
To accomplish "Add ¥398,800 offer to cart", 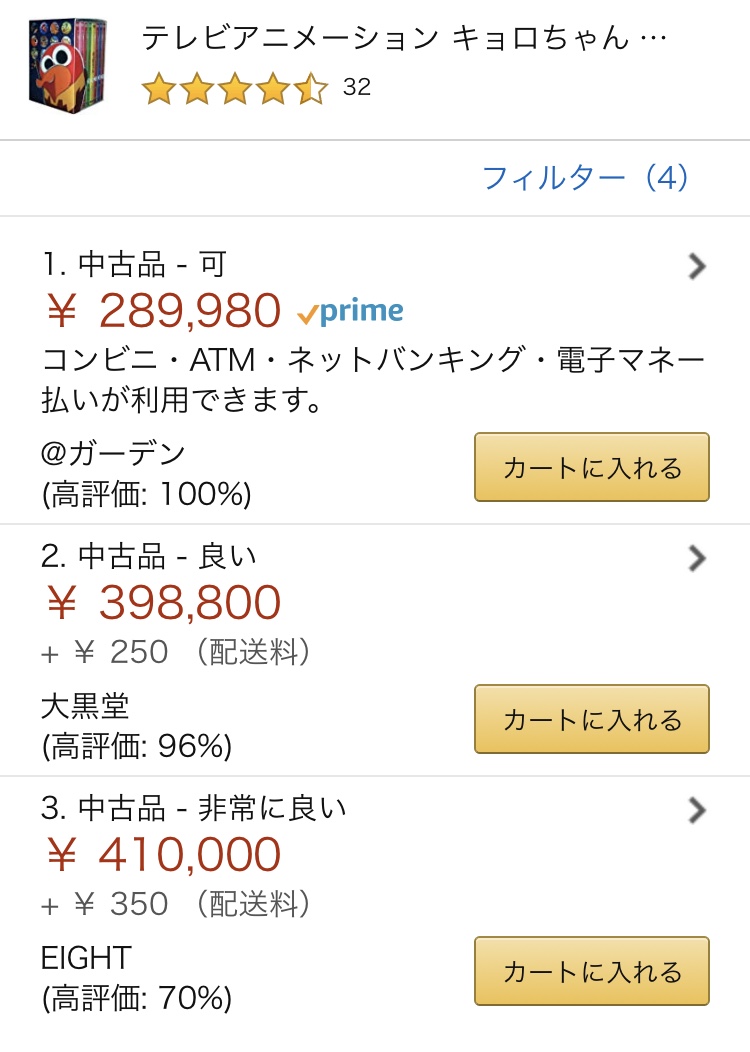I will tap(591, 719).
